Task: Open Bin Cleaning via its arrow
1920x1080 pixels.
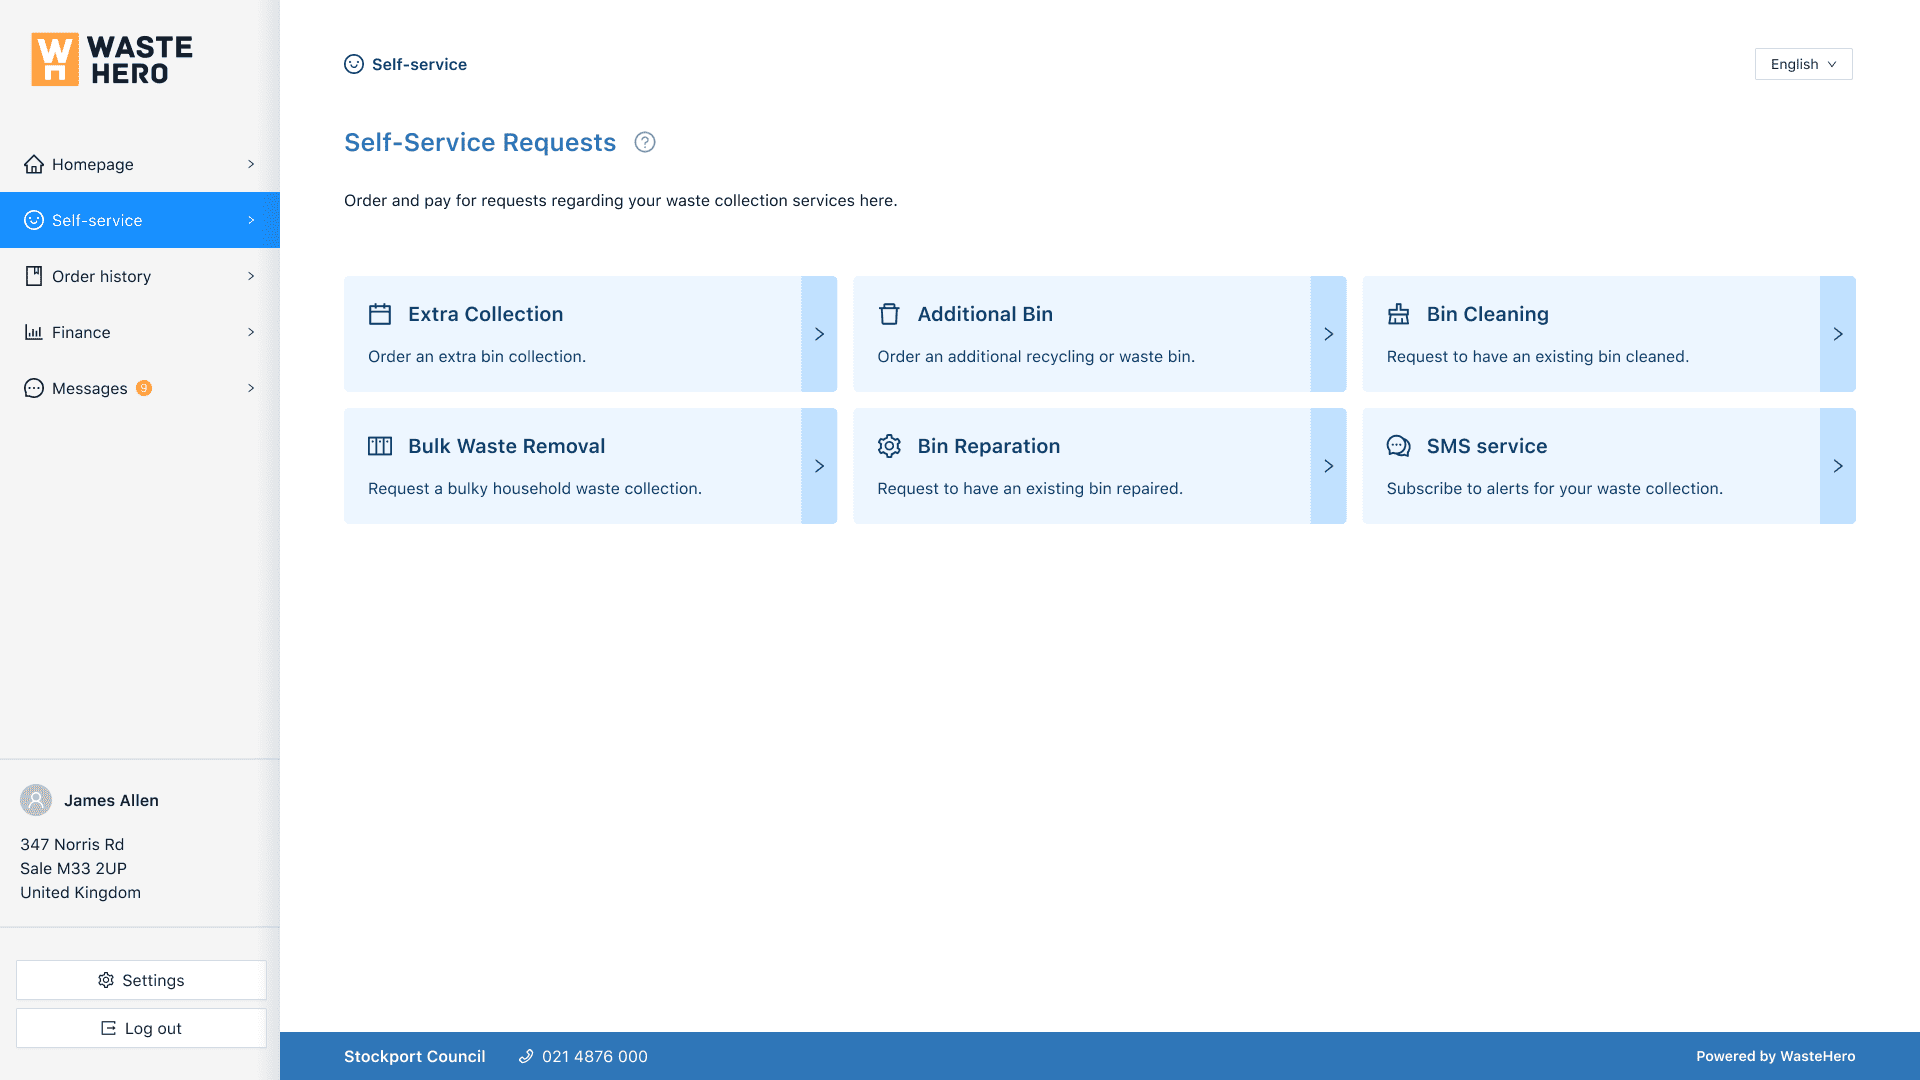Action: pyautogui.click(x=1838, y=334)
